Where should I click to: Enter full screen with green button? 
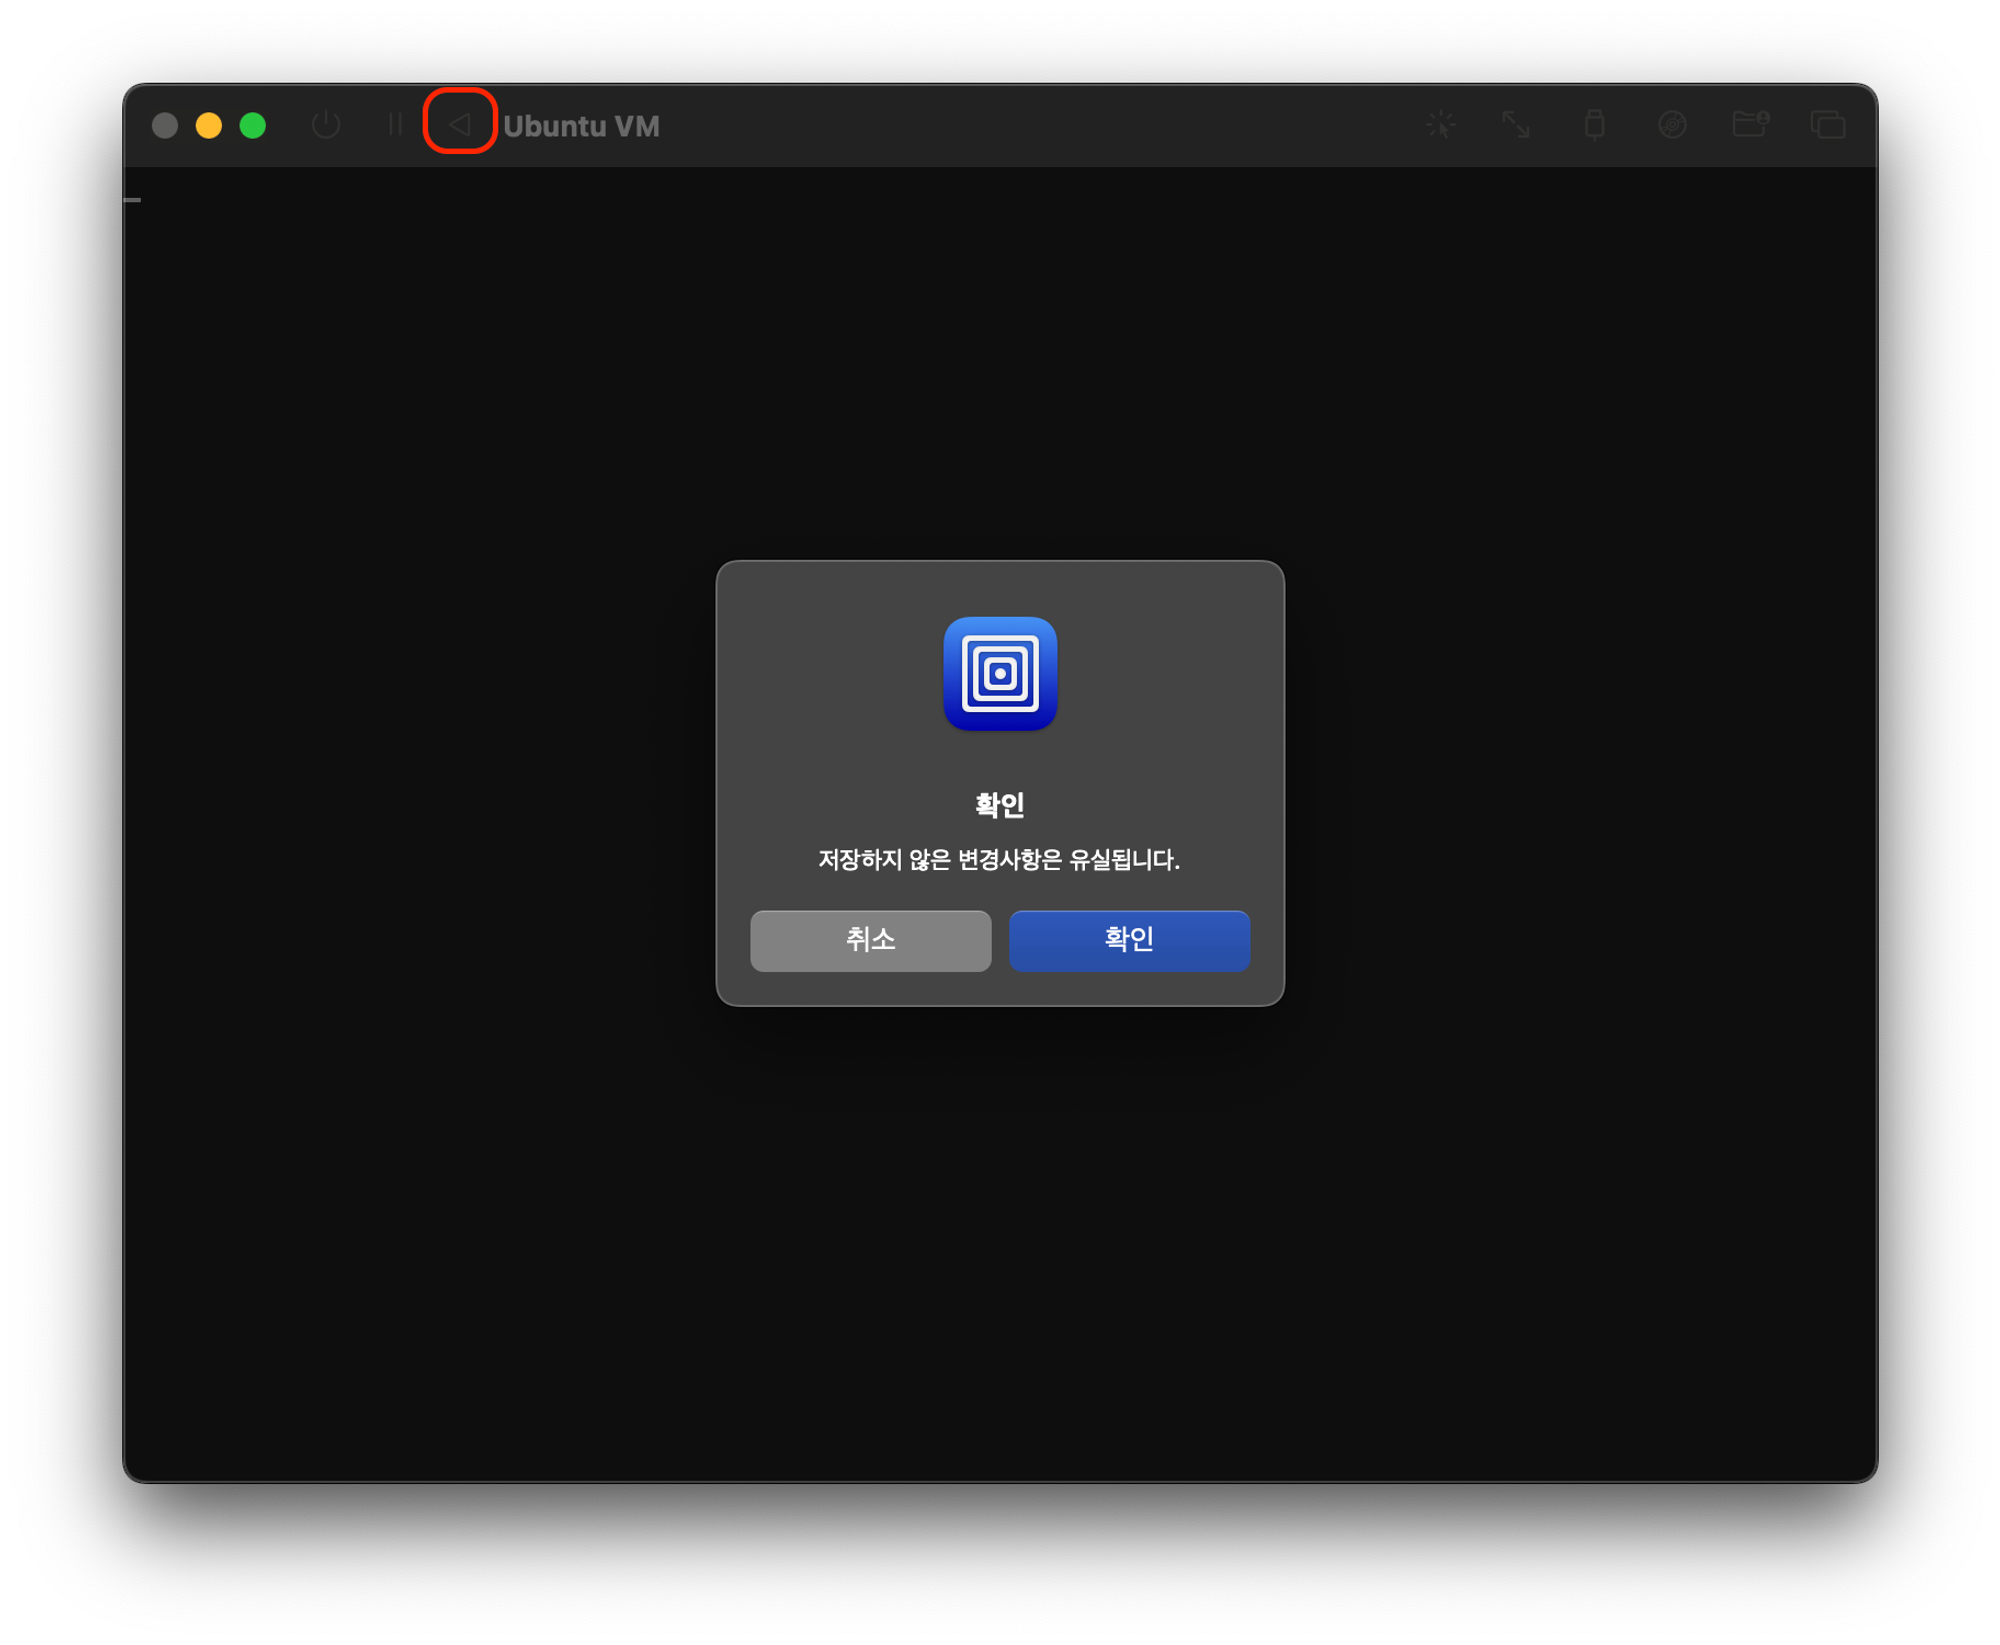tap(253, 125)
